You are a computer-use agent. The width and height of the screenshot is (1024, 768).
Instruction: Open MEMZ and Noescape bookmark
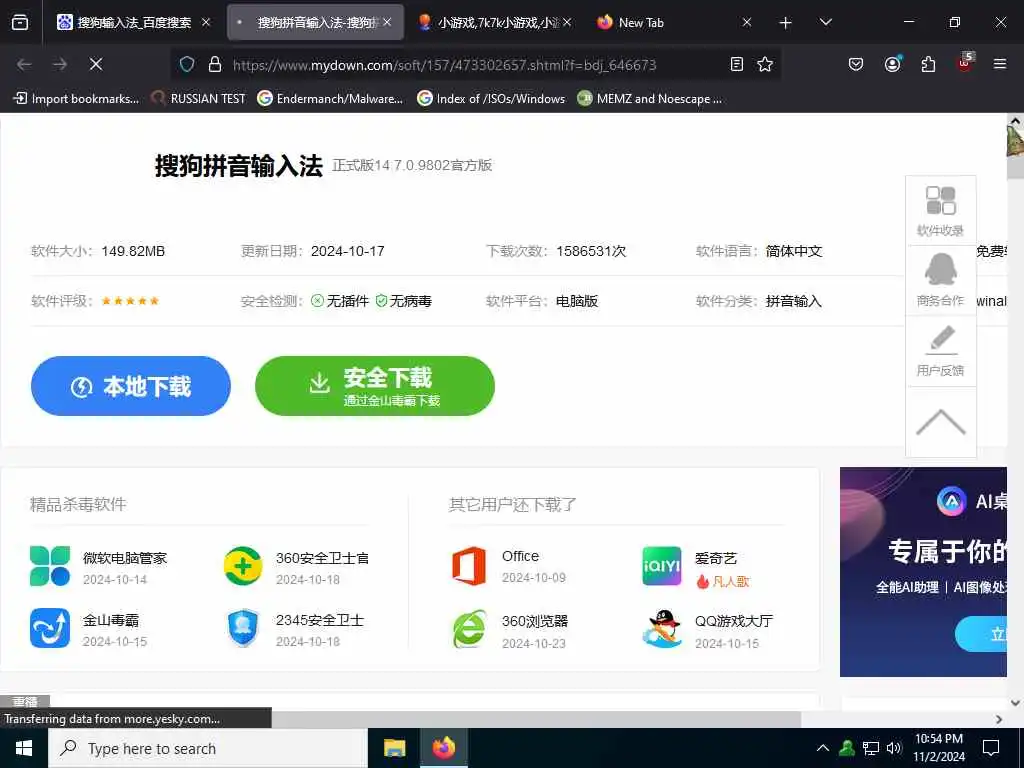(650, 99)
